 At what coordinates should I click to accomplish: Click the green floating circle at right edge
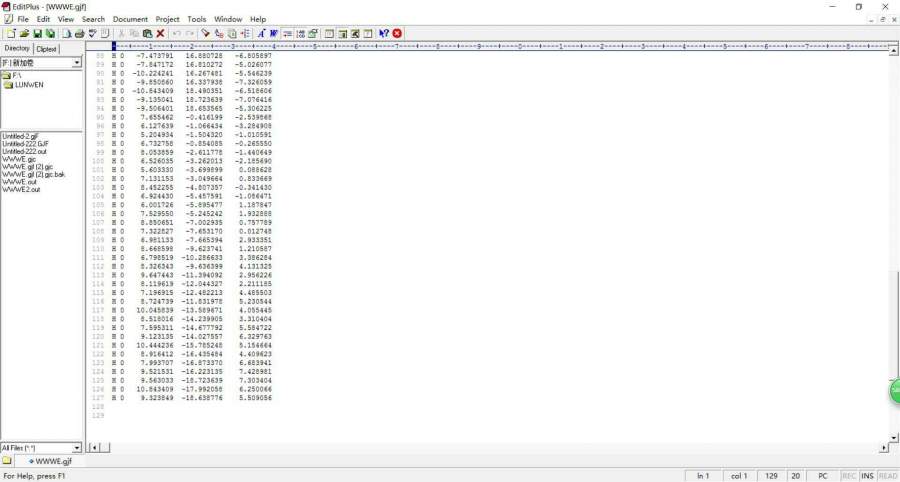click(x=895, y=390)
